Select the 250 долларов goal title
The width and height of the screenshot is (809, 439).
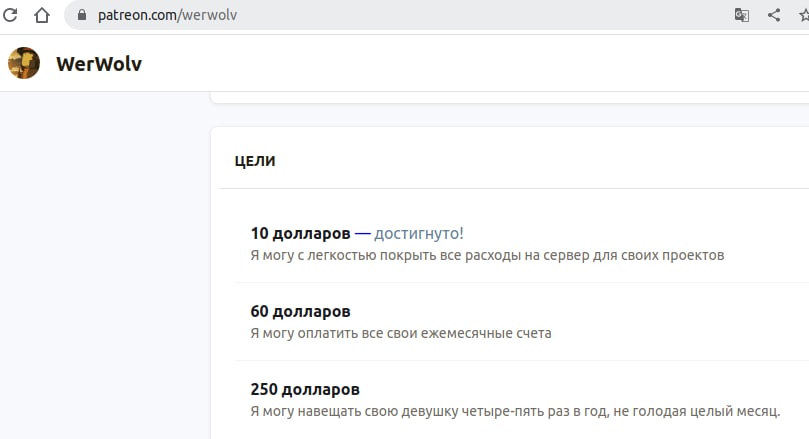click(305, 389)
